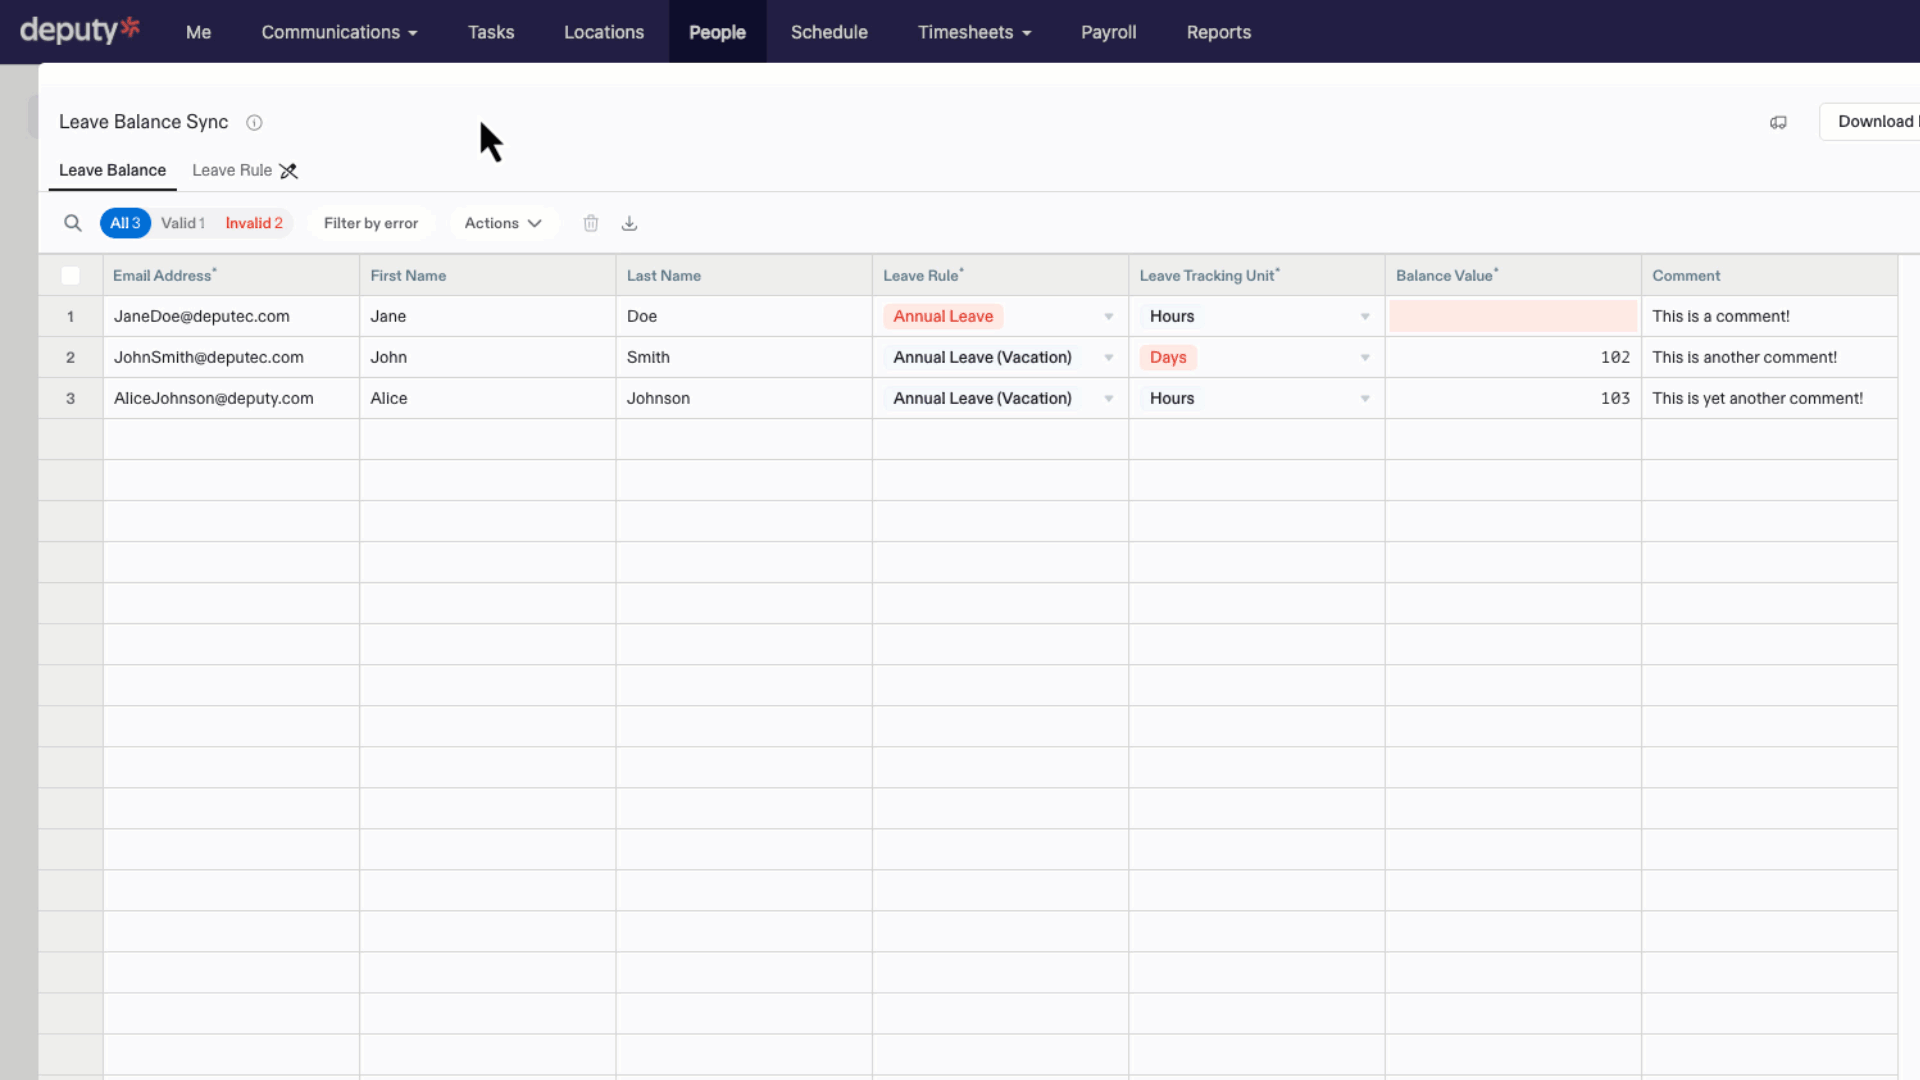1920x1080 pixels.
Task: Click First Name cell 'John'
Action: click(487, 357)
